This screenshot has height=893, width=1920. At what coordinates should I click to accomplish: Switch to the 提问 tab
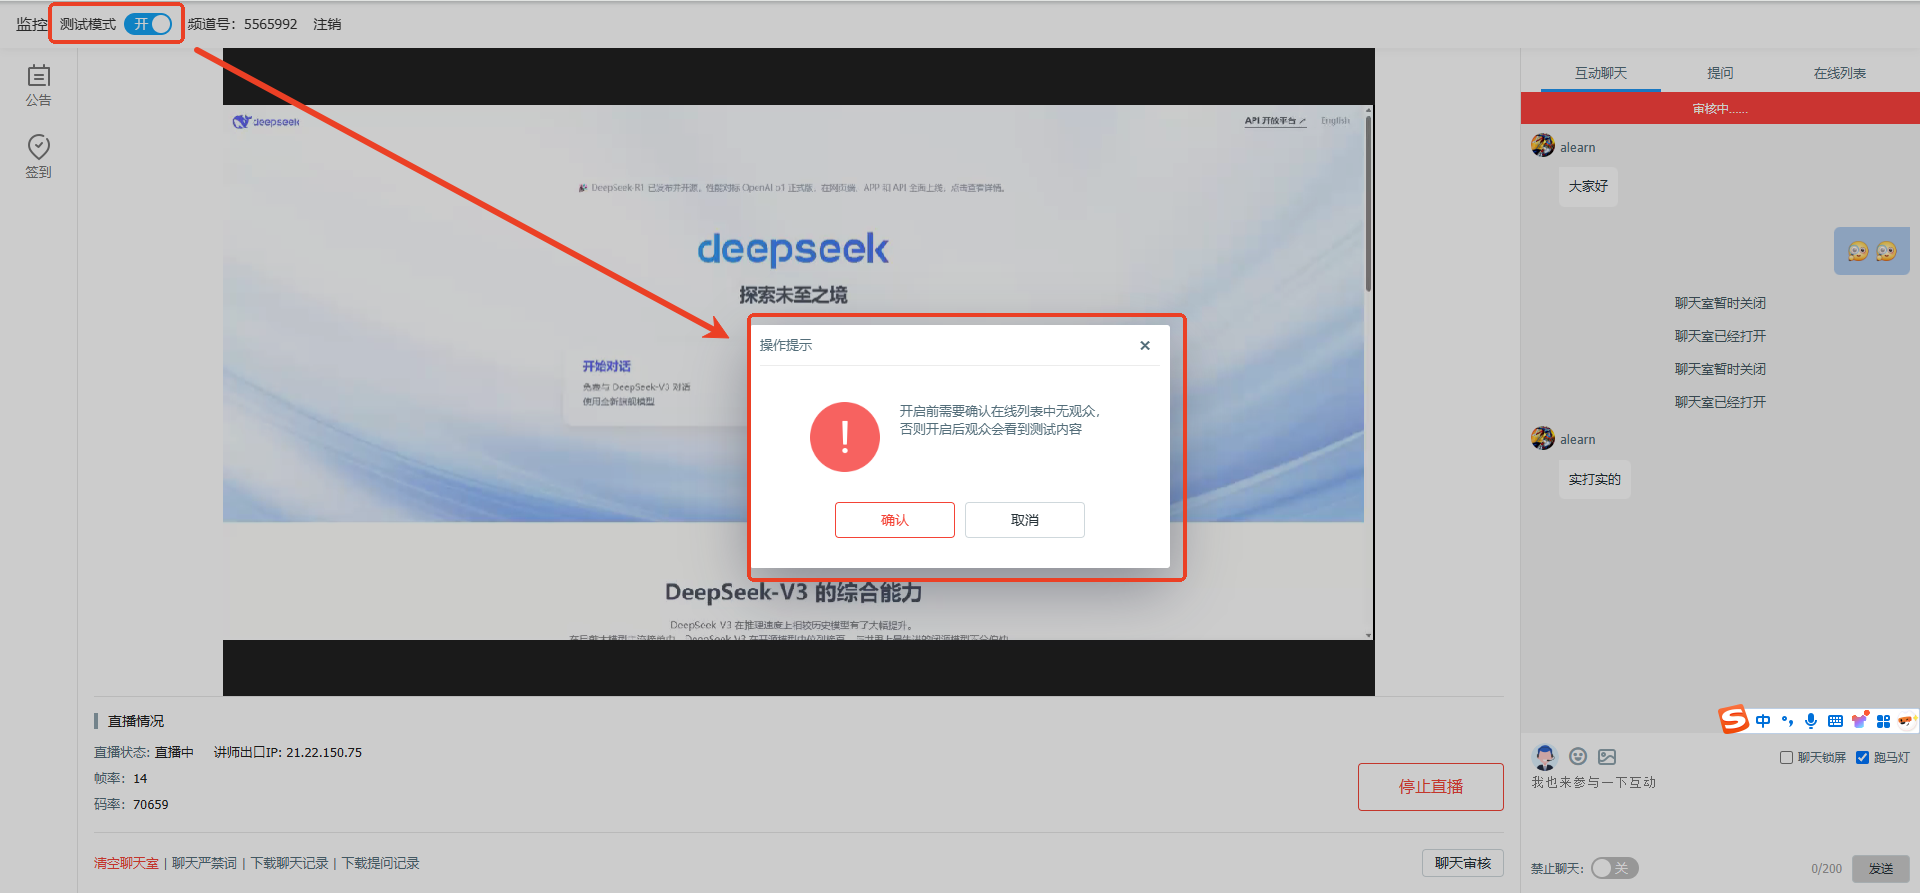coord(1720,73)
